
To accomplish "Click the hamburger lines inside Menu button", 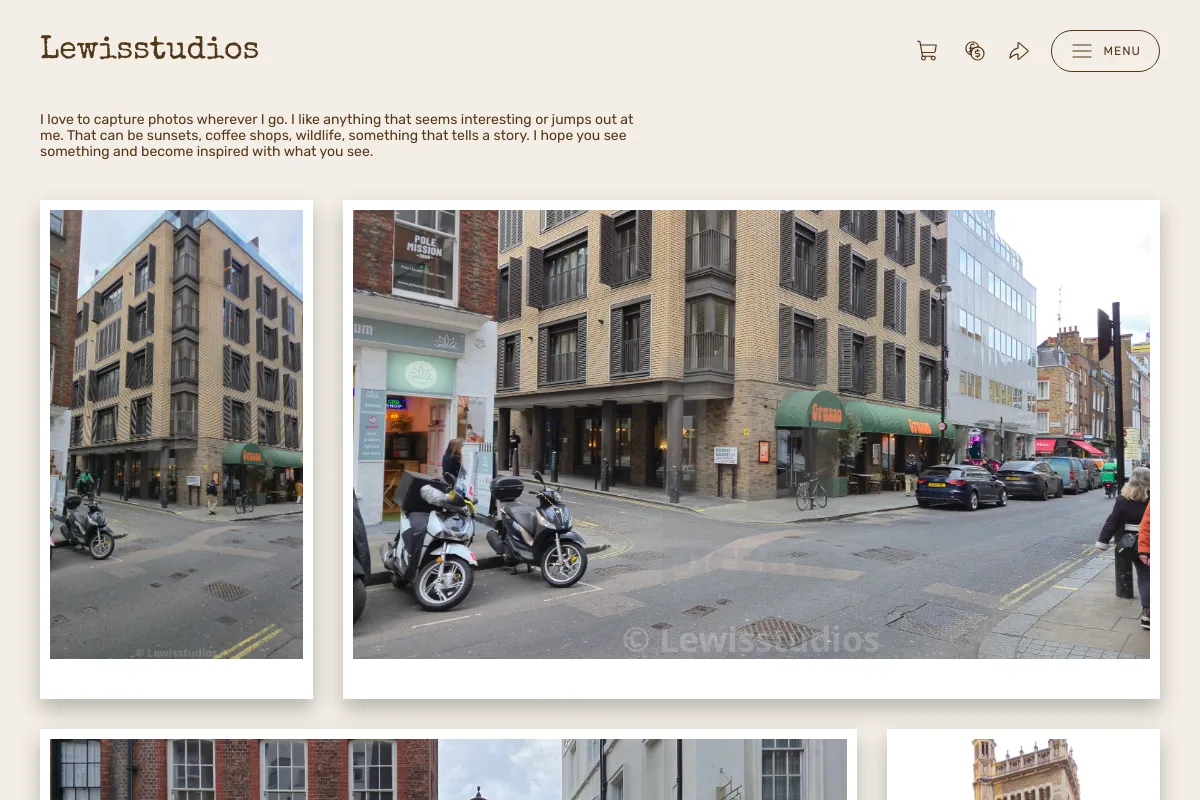I will pyautogui.click(x=1081, y=51).
